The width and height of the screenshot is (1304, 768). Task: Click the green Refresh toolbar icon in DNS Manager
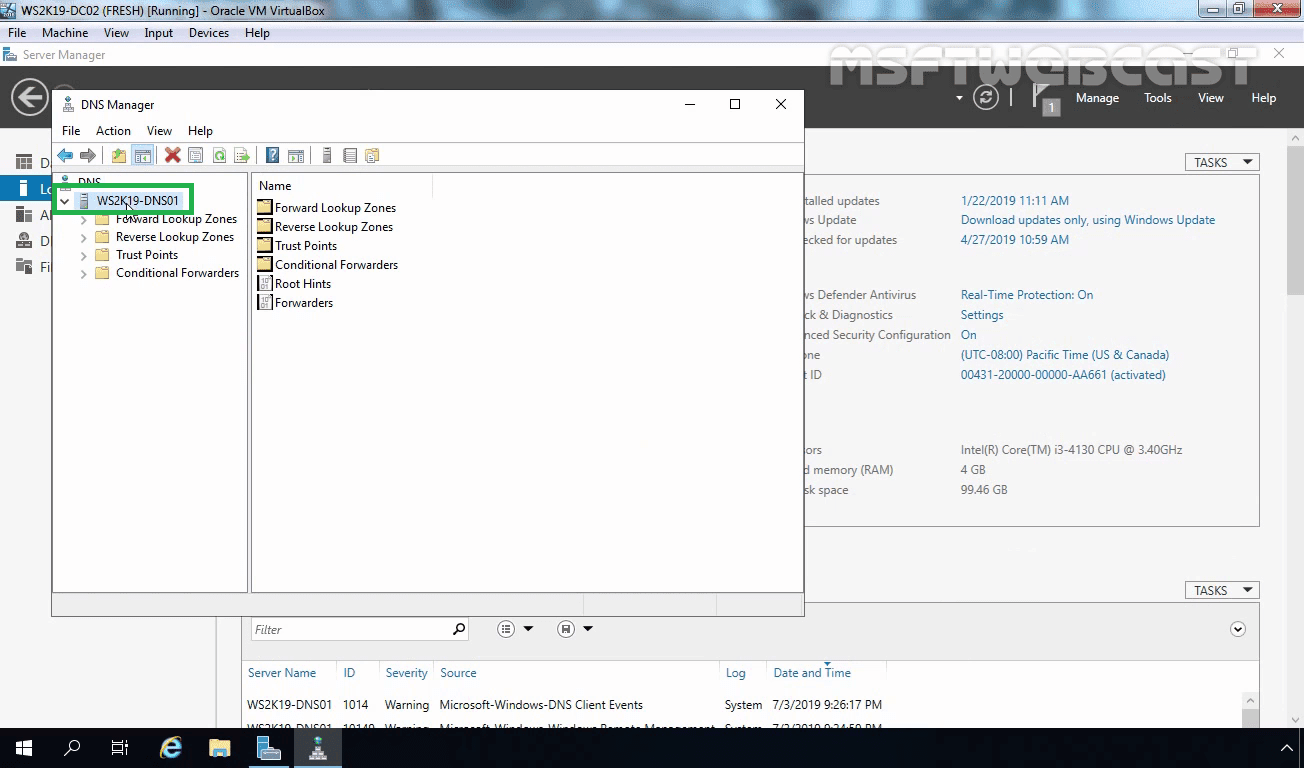[x=219, y=155]
